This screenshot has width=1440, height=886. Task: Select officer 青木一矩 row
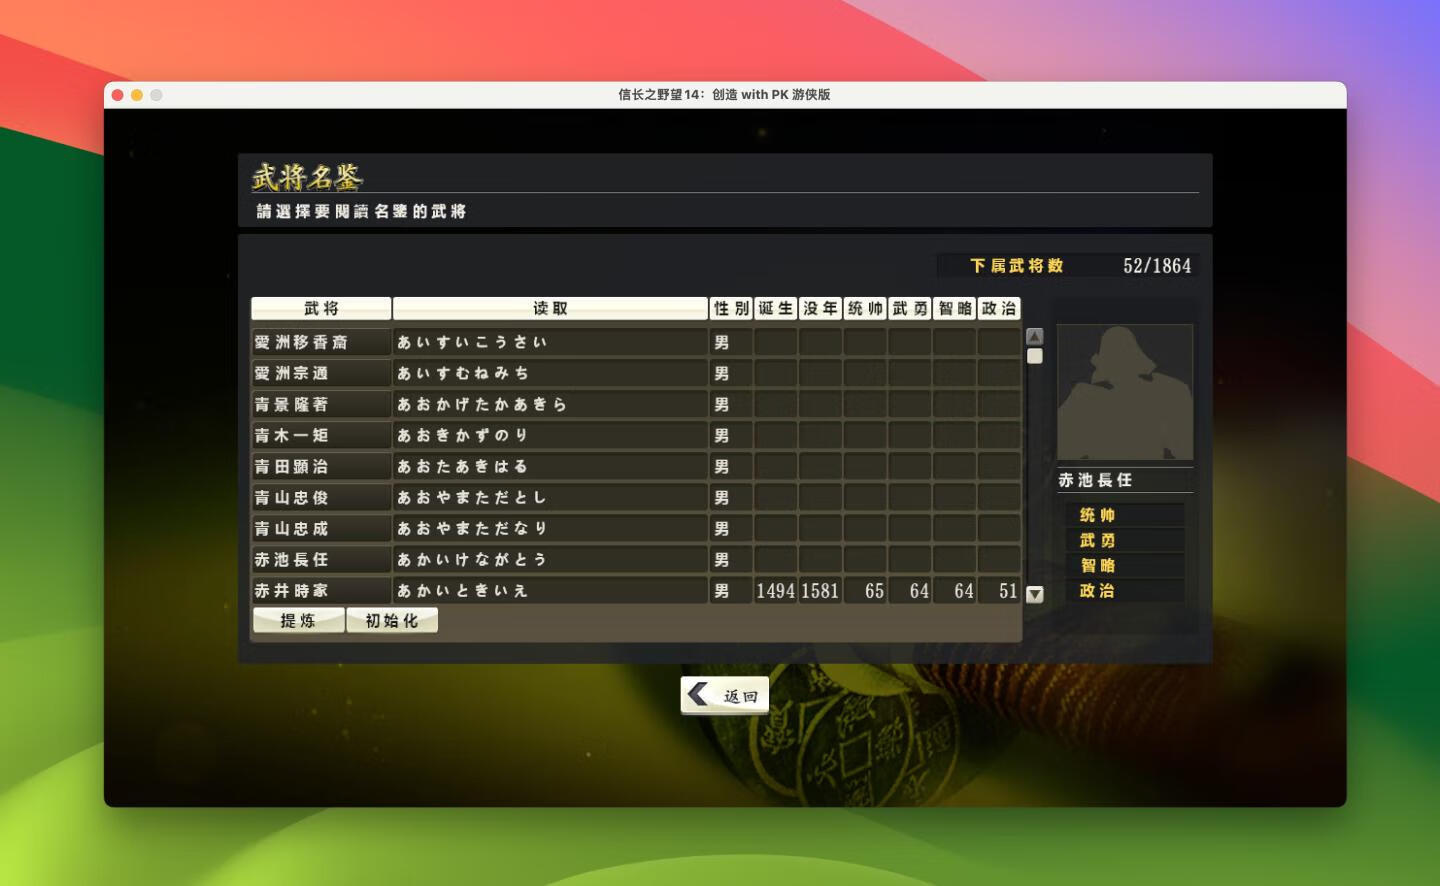point(320,435)
